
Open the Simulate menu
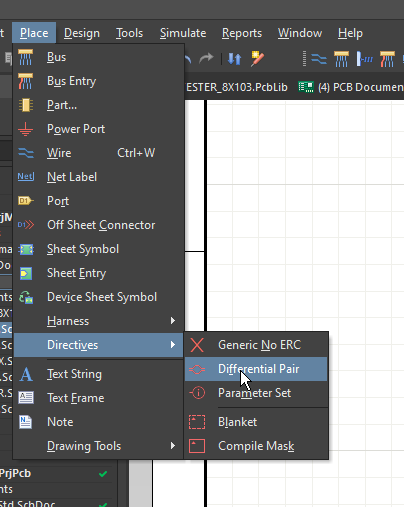[x=183, y=33]
